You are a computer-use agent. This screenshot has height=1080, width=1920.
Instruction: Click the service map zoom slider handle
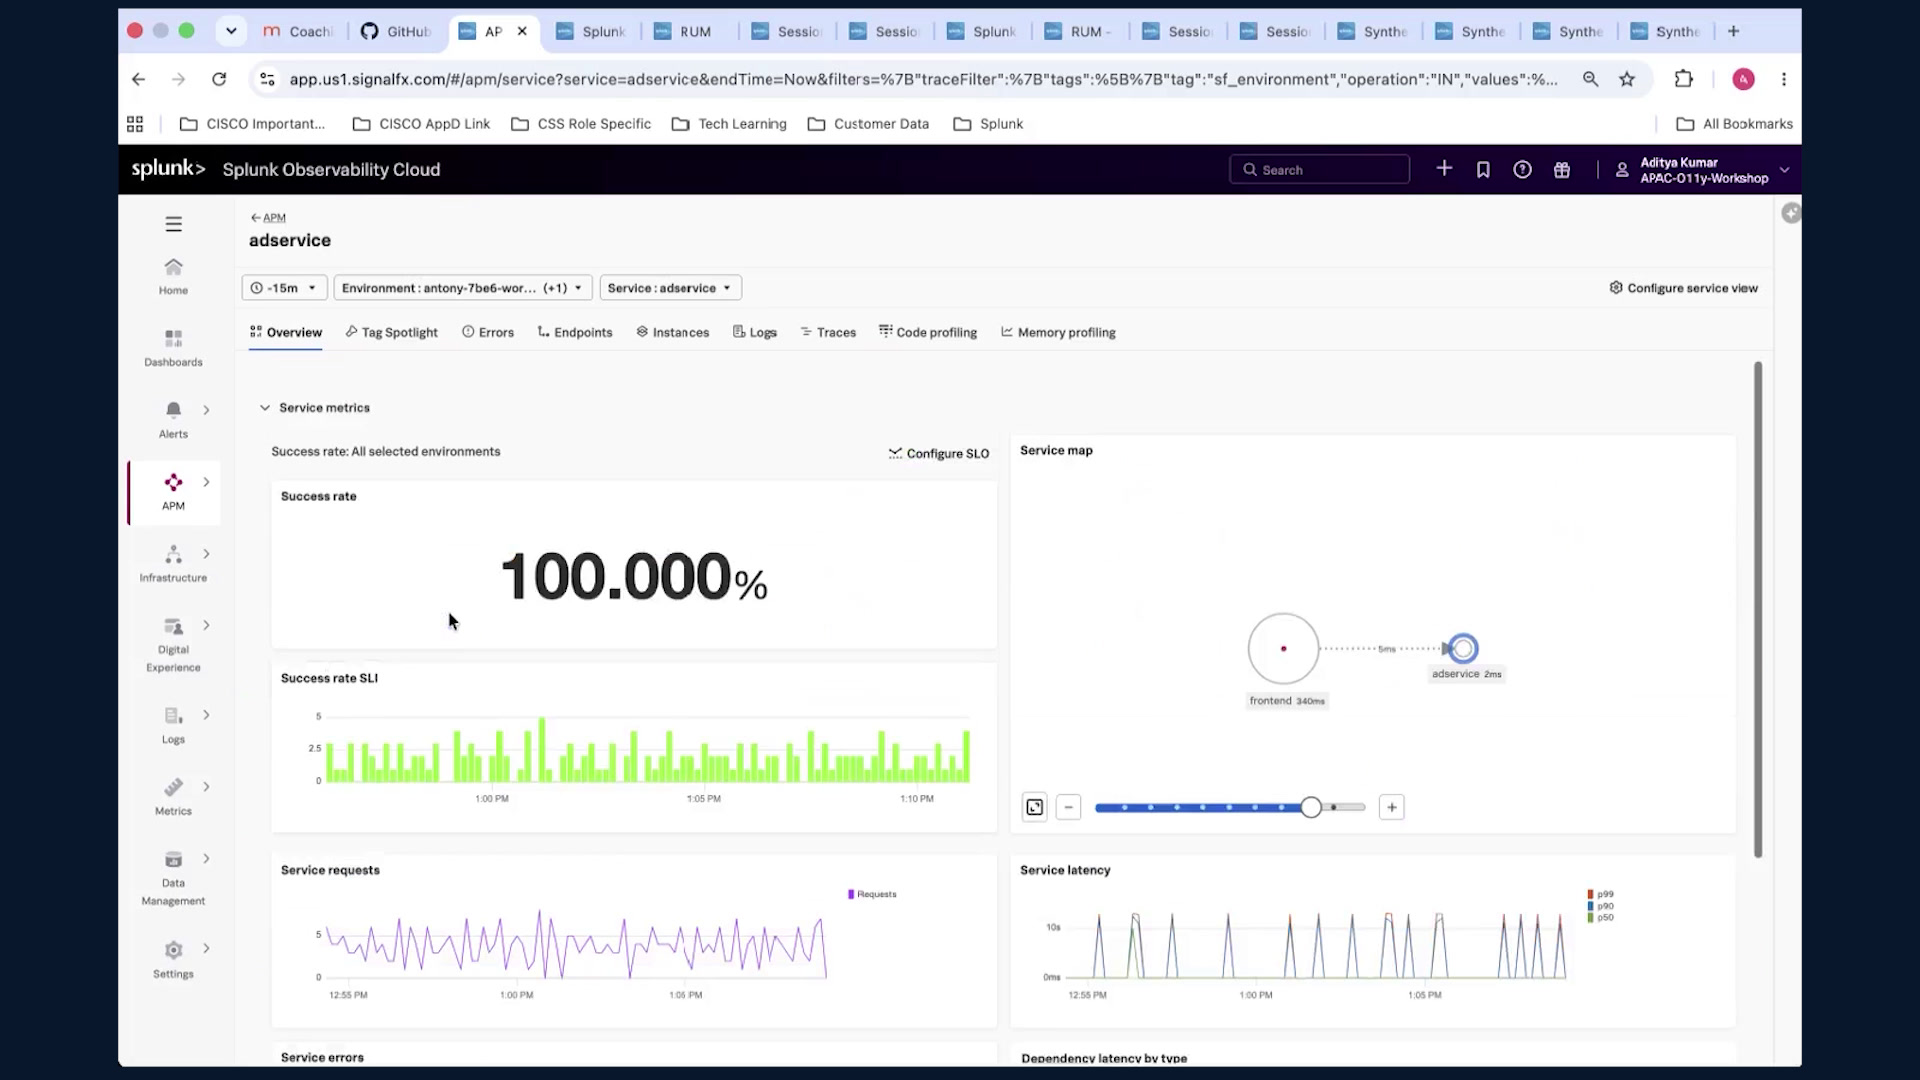[x=1311, y=807]
